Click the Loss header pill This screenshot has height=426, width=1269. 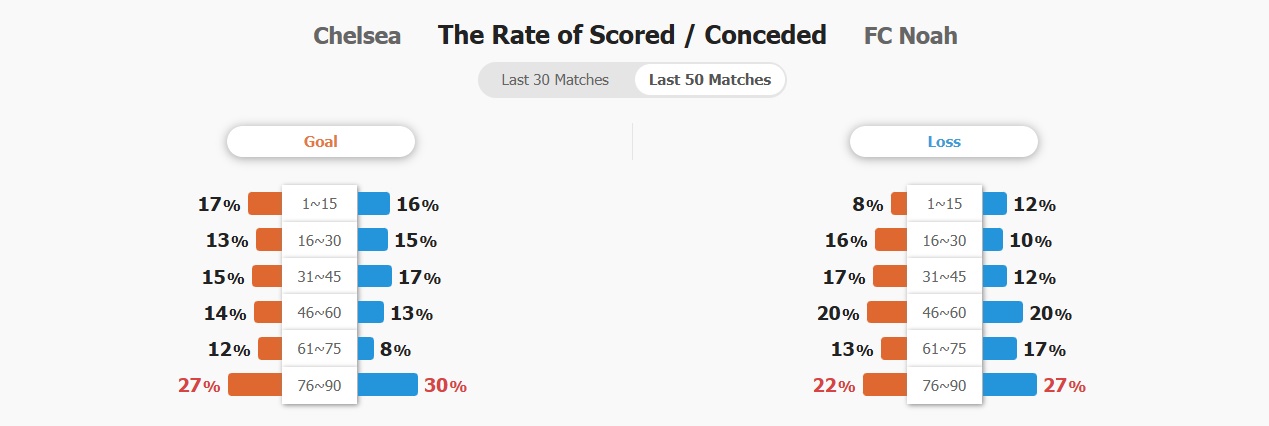pyautogui.click(x=944, y=142)
